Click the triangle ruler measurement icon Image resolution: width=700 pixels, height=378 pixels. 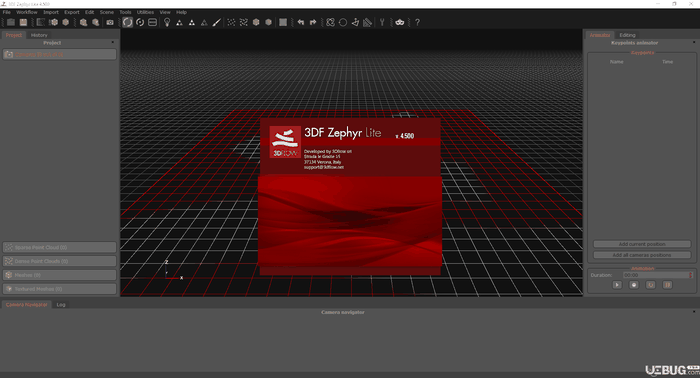pos(367,22)
